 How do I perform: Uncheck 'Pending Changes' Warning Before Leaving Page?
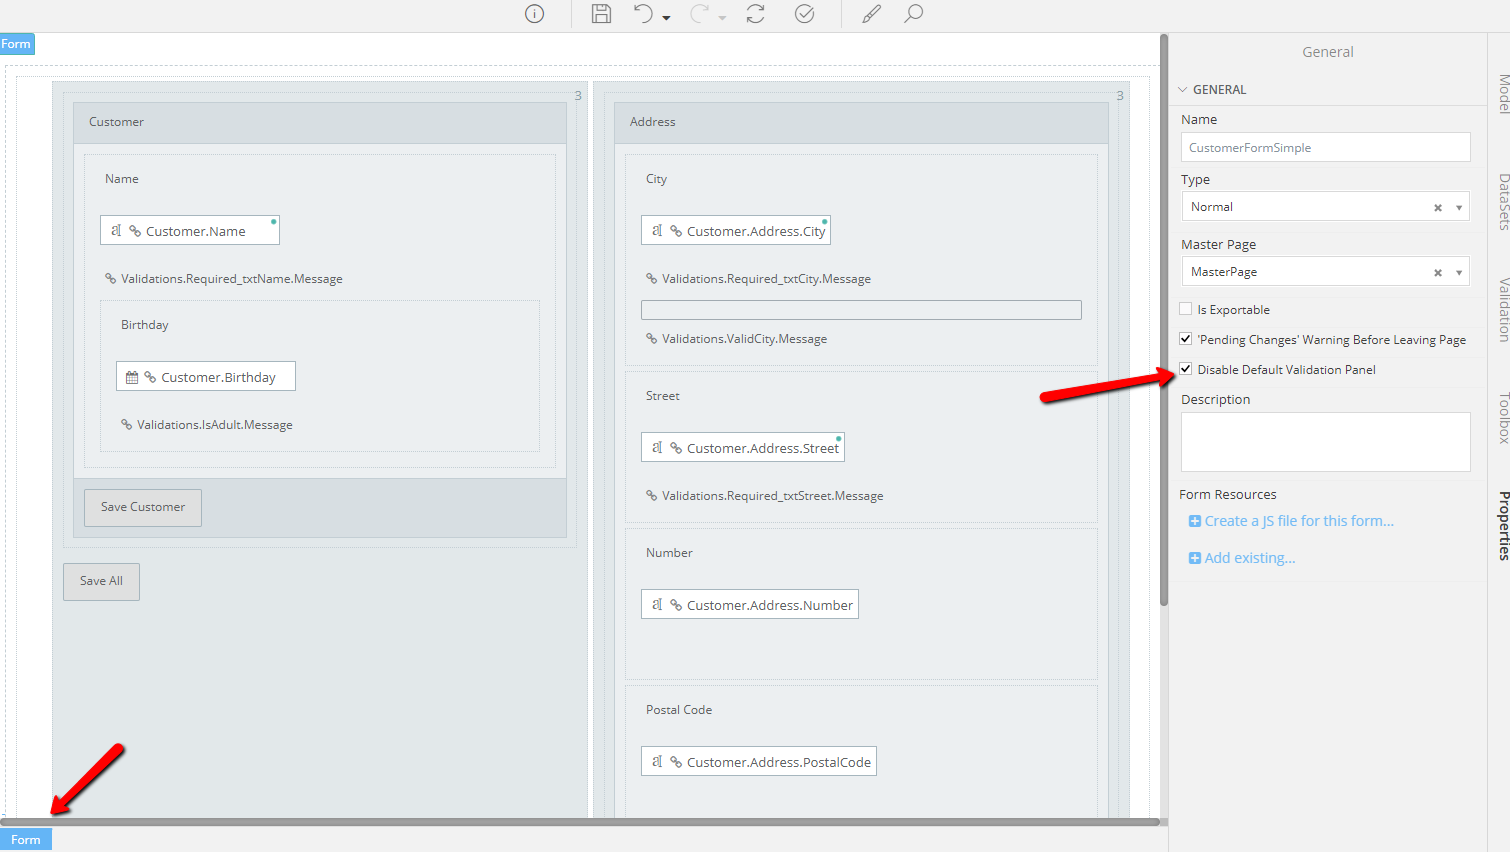click(x=1185, y=338)
